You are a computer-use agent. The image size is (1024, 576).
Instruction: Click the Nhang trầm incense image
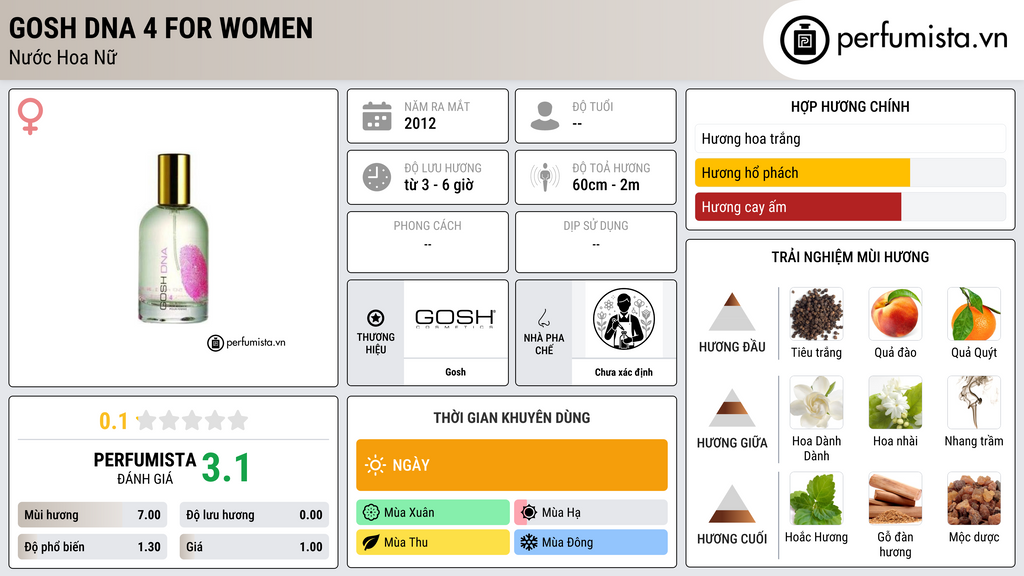click(x=974, y=402)
